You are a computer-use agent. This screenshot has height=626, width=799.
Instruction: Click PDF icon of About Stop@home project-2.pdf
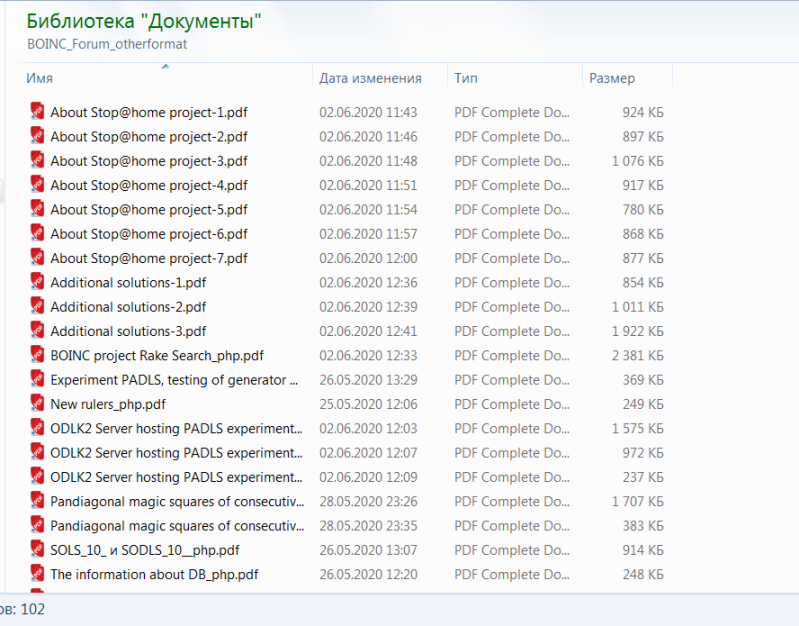click(x=37, y=136)
